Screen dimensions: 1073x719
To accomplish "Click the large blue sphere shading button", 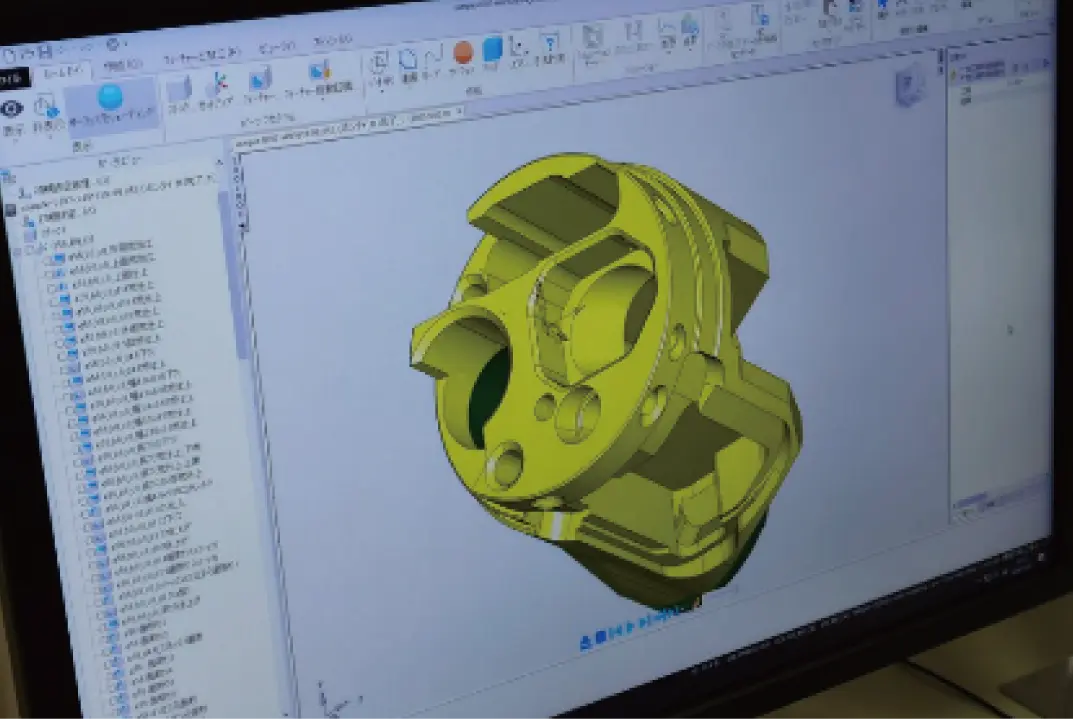I will point(110,98).
